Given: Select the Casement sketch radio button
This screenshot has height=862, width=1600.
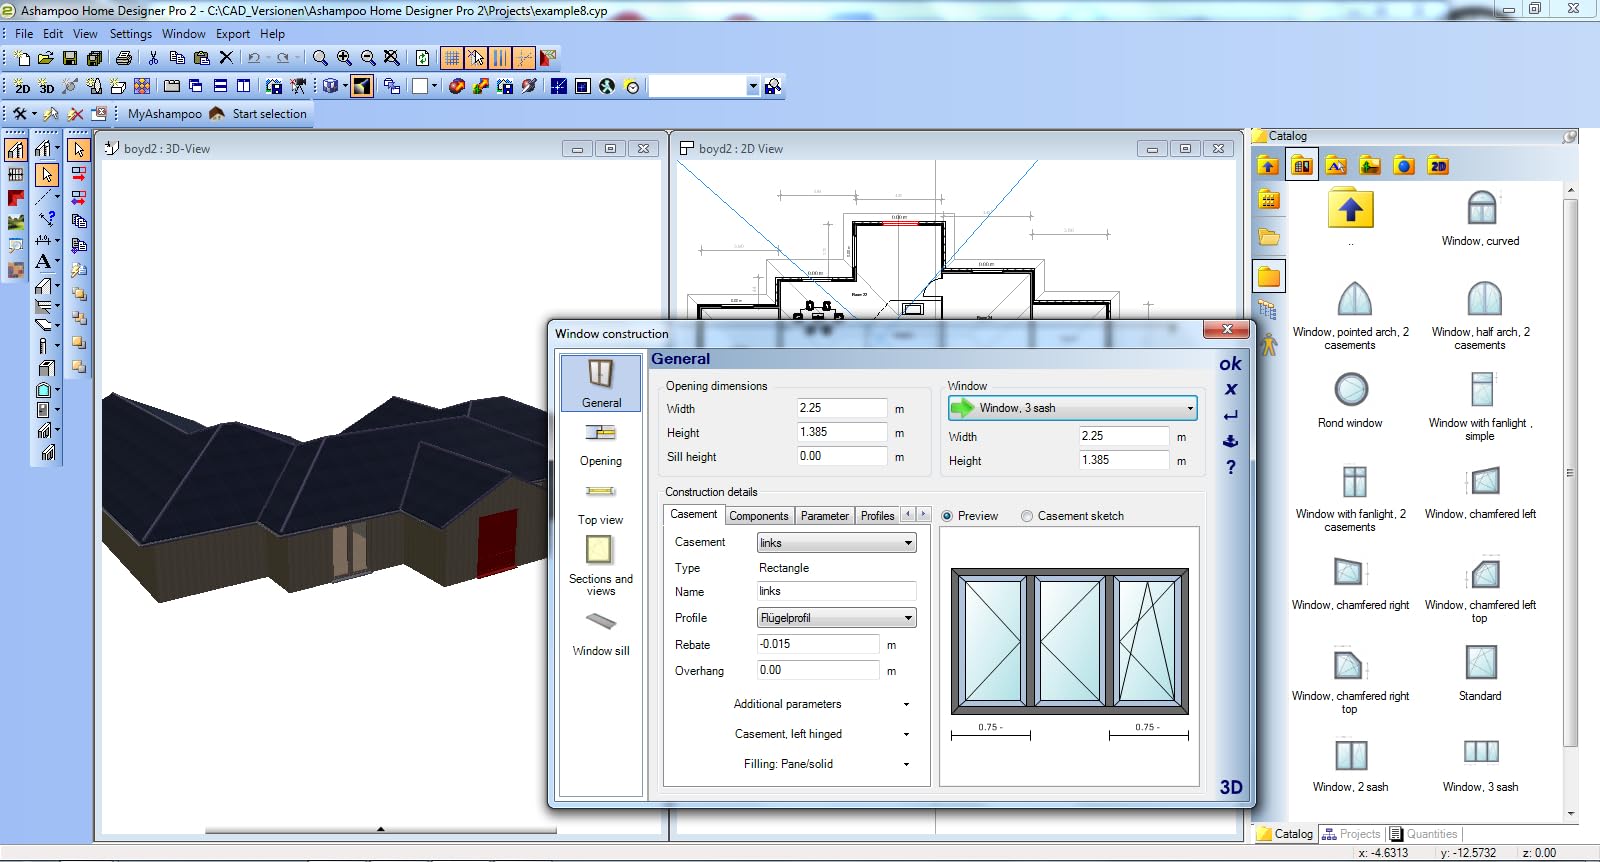Looking at the screenshot, I should click(x=1027, y=516).
